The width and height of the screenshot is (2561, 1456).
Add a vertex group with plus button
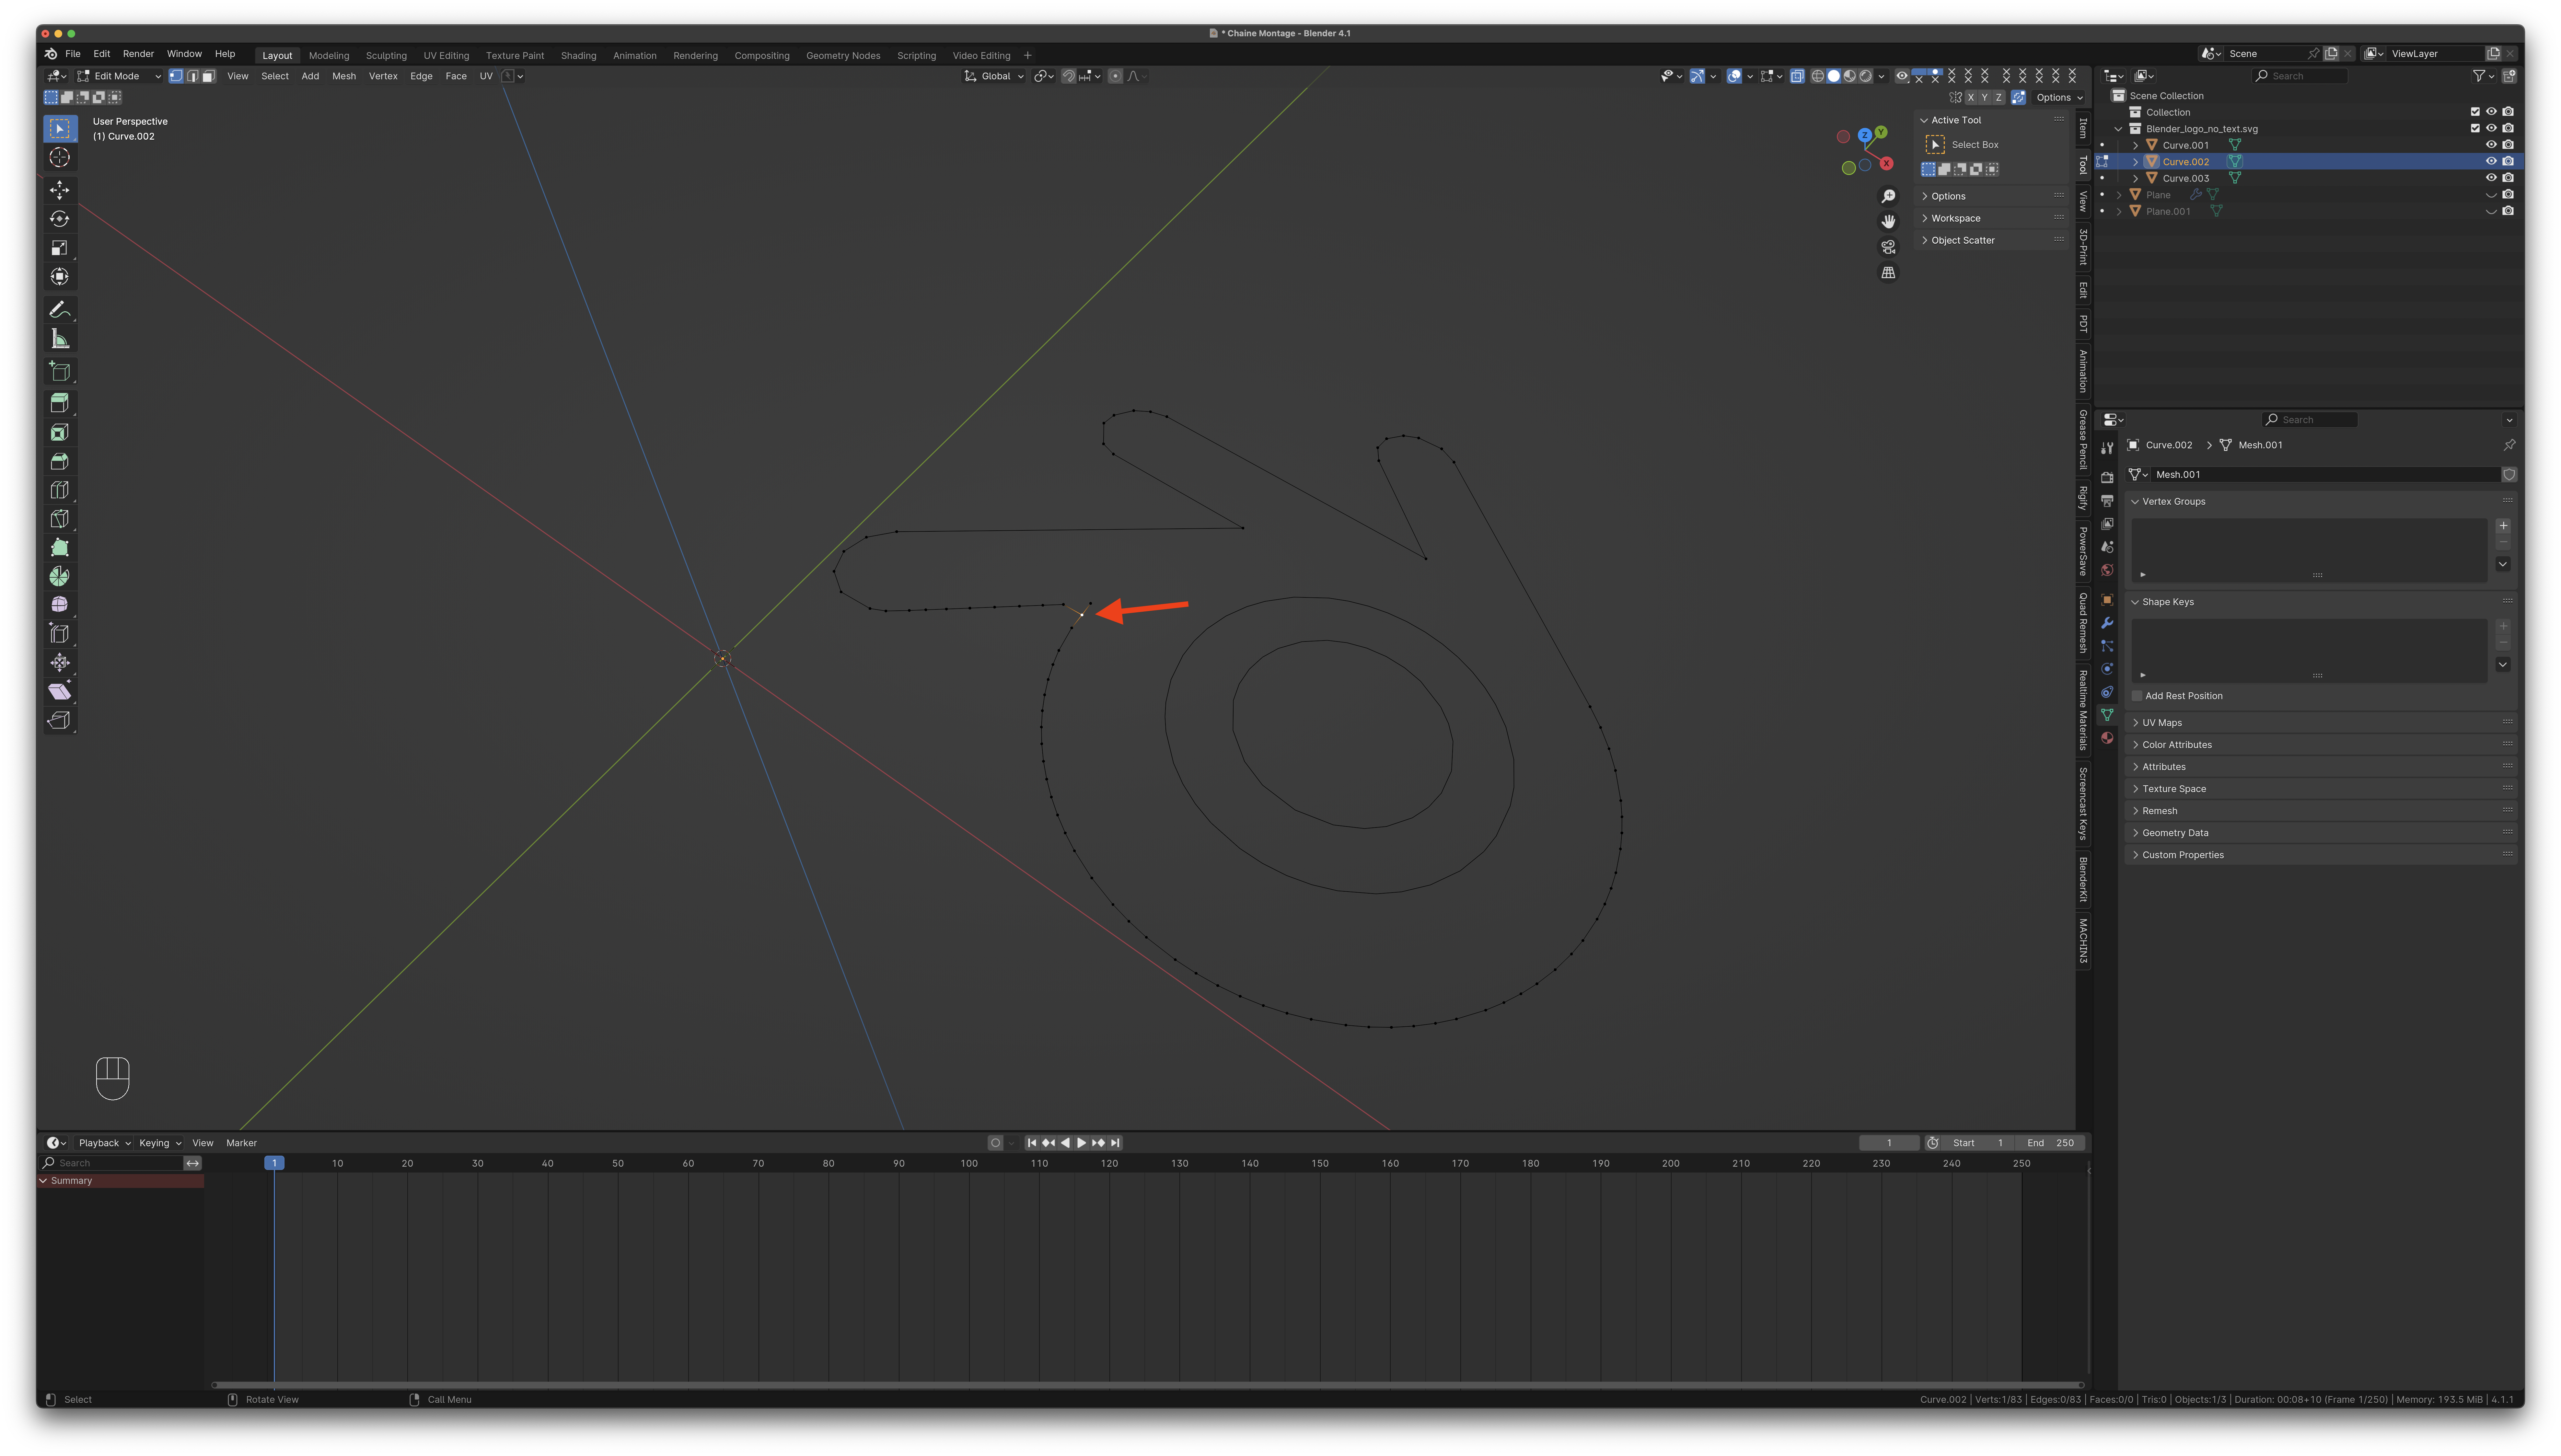click(2503, 526)
